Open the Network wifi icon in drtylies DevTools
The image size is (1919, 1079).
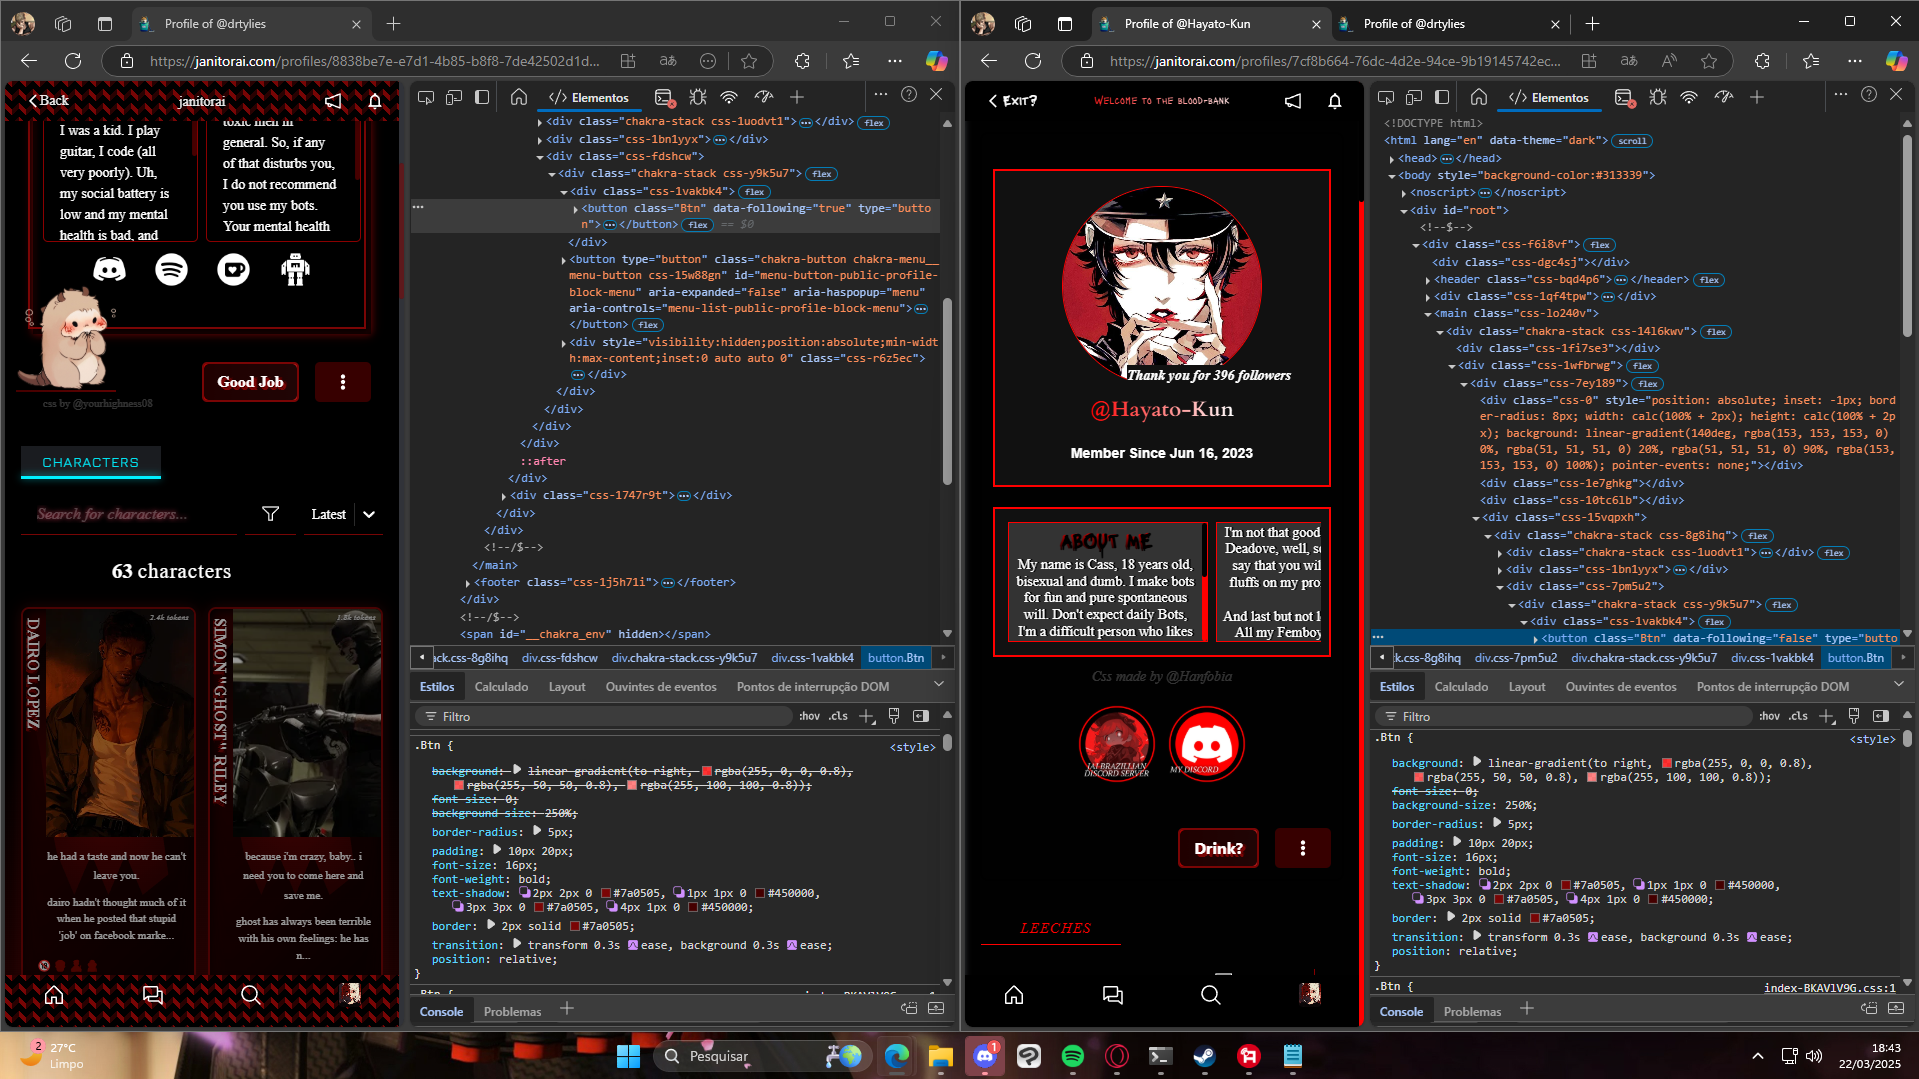[x=729, y=97]
